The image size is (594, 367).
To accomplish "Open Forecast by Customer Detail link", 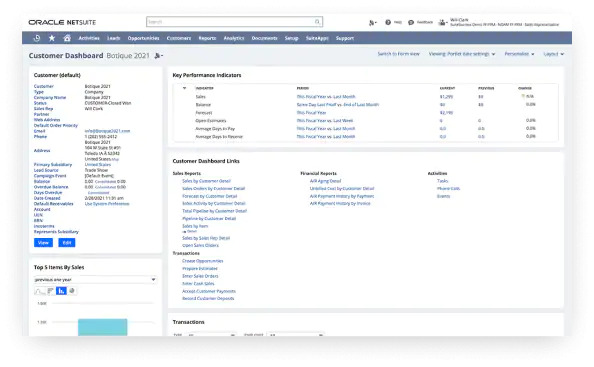I will (x=209, y=196).
